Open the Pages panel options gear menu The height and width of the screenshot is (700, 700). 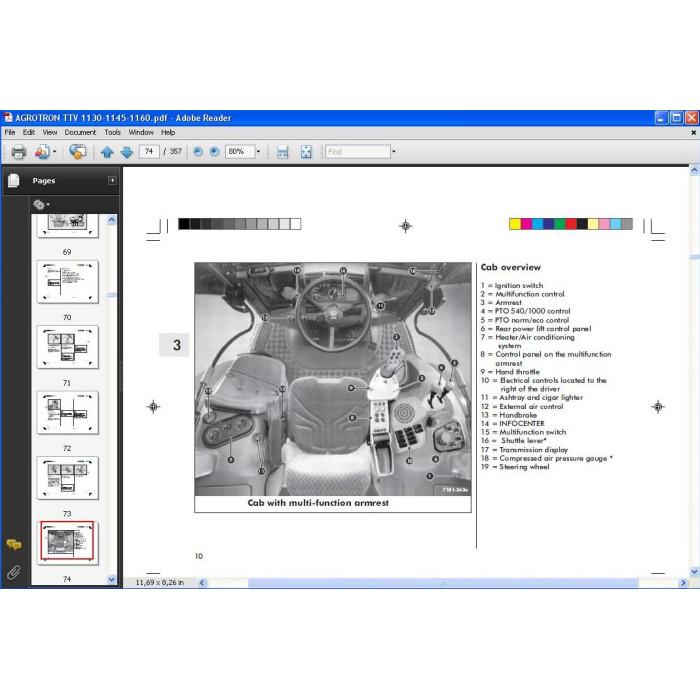click(x=41, y=205)
